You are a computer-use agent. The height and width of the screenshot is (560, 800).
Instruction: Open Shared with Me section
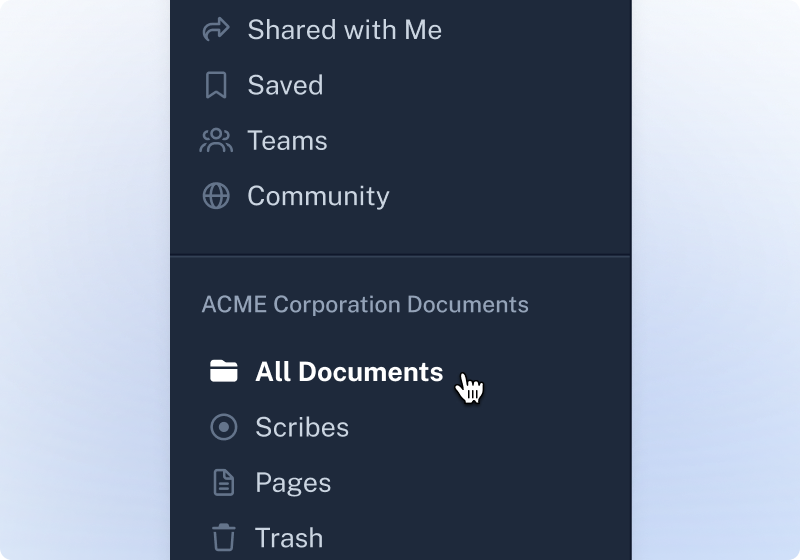tap(344, 30)
